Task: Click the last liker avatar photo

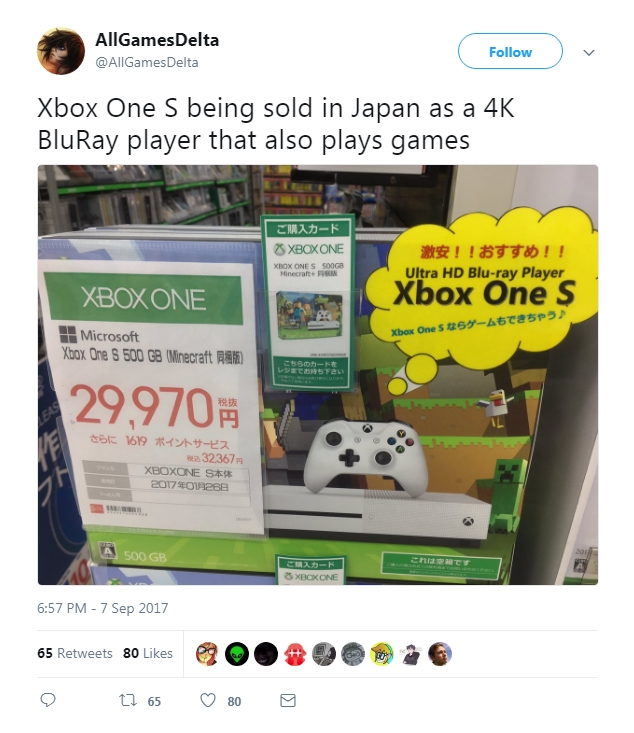Action: pyautogui.click(x=440, y=654)
